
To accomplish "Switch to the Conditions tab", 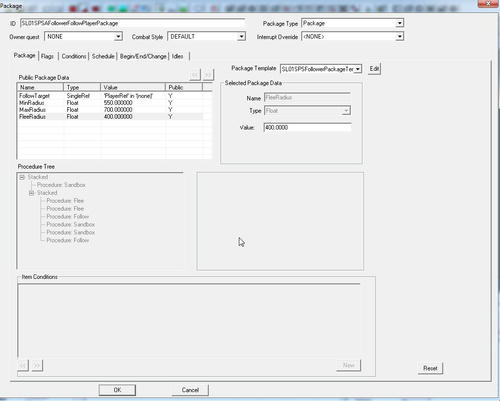I will coord(74,56).
